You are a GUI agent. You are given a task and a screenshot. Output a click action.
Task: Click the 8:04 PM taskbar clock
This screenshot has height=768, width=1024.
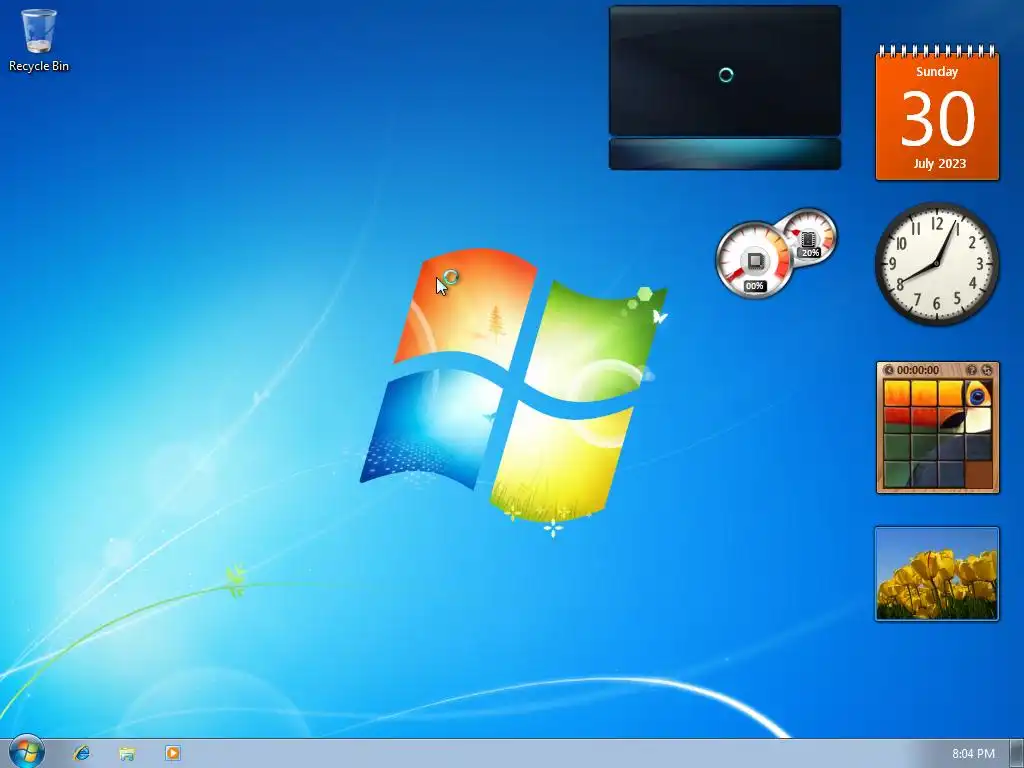point(973,754)
